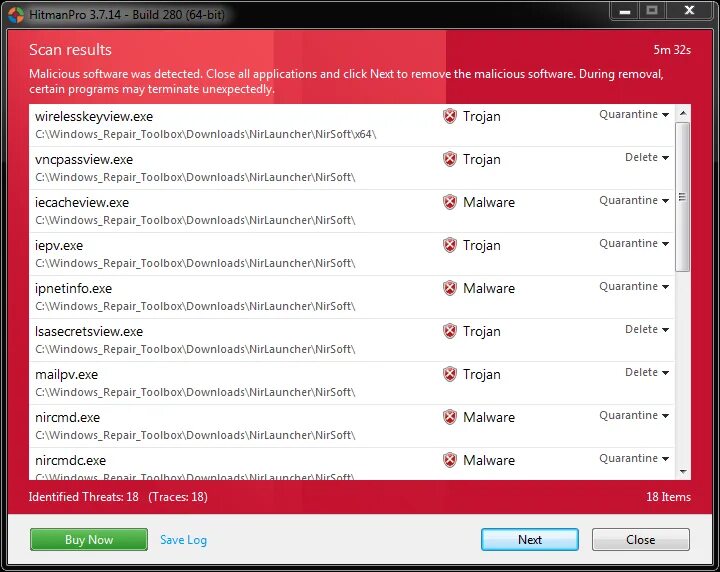720x572 pixels.
Task: Open the Quarantine dropdown for nircmdc.exe
Action: click(x=634, y=458)
